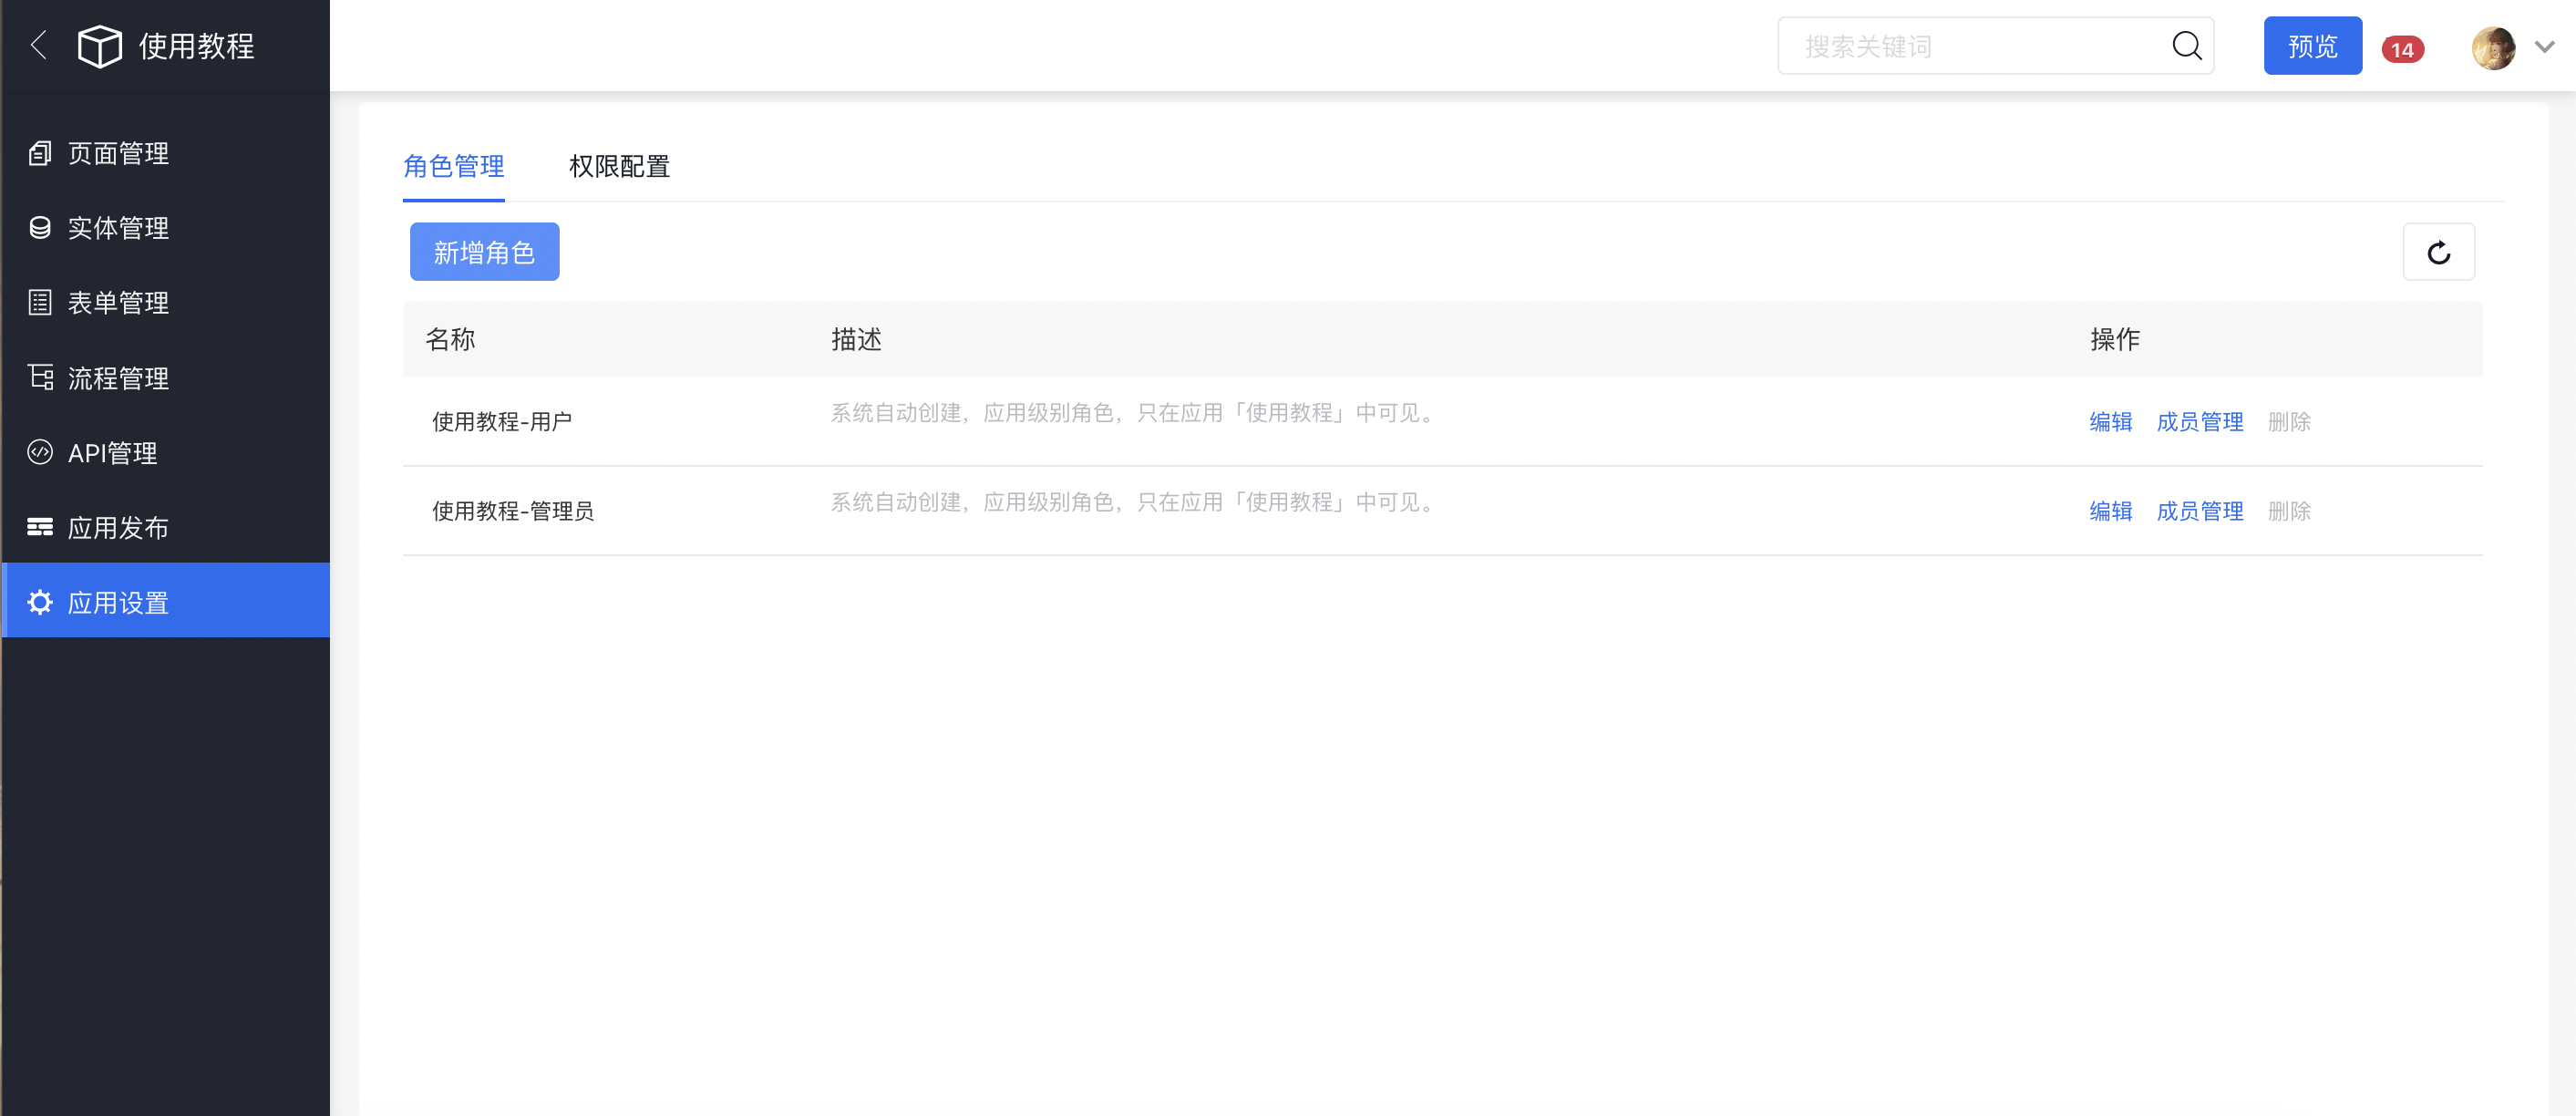Click the 表单管理 form icon
Viewport: 2576px width, 1116px height.
coord(40,302)
